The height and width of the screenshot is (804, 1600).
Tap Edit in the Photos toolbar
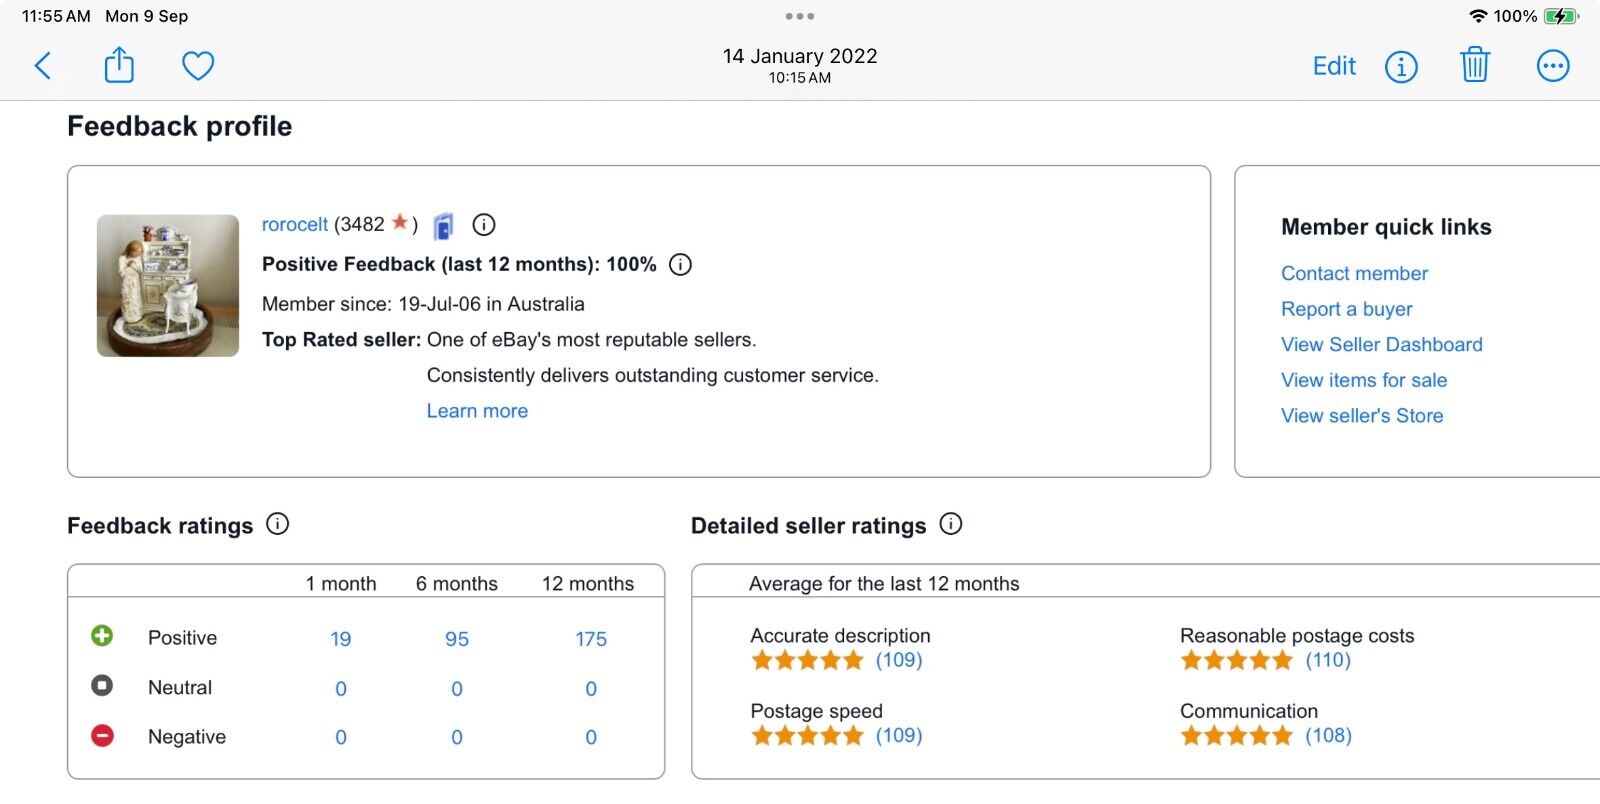1334,66
